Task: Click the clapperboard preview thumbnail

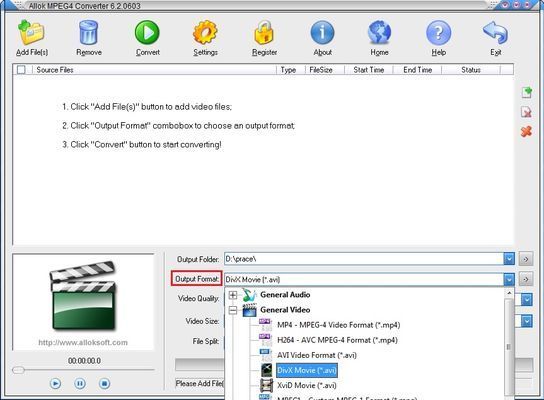Action: 83,295
